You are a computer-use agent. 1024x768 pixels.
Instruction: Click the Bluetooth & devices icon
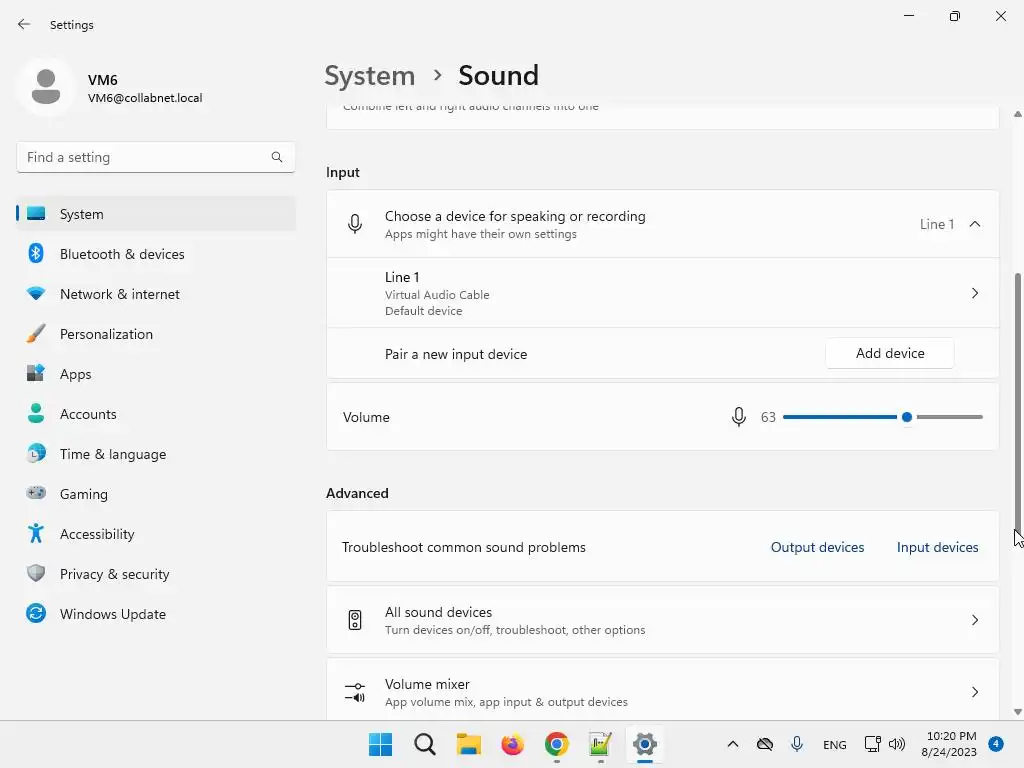[x=36, y=254]
